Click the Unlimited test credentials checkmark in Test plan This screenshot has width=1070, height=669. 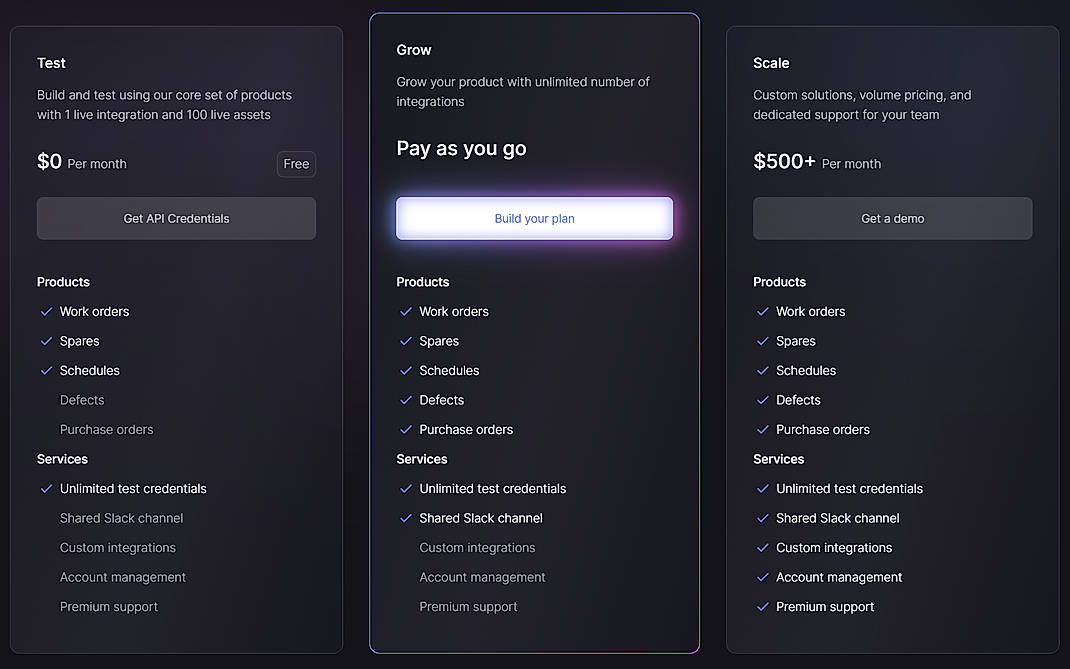(x=46, y=489)
